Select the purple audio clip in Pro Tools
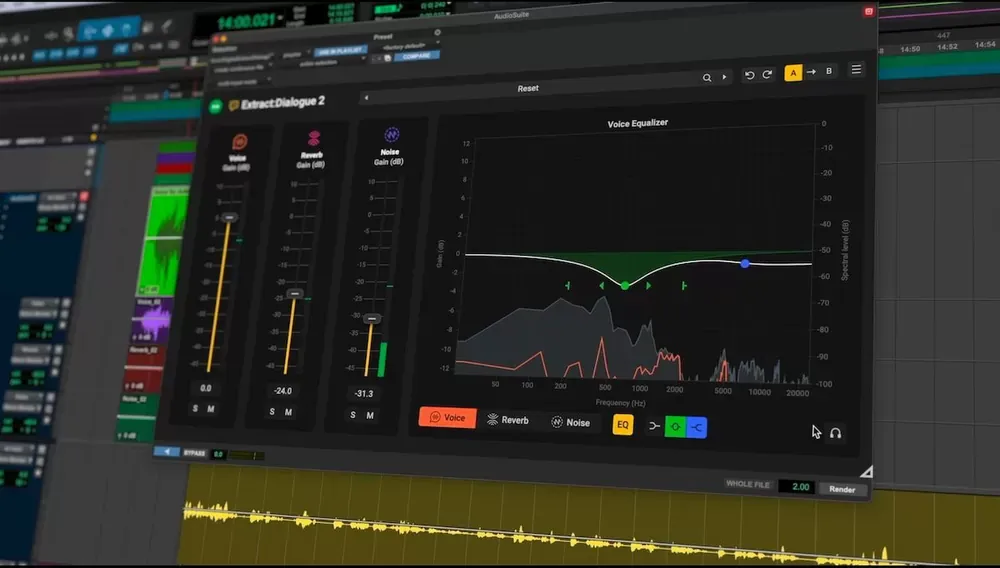1000x568 pixels. [x=152, y=321]
